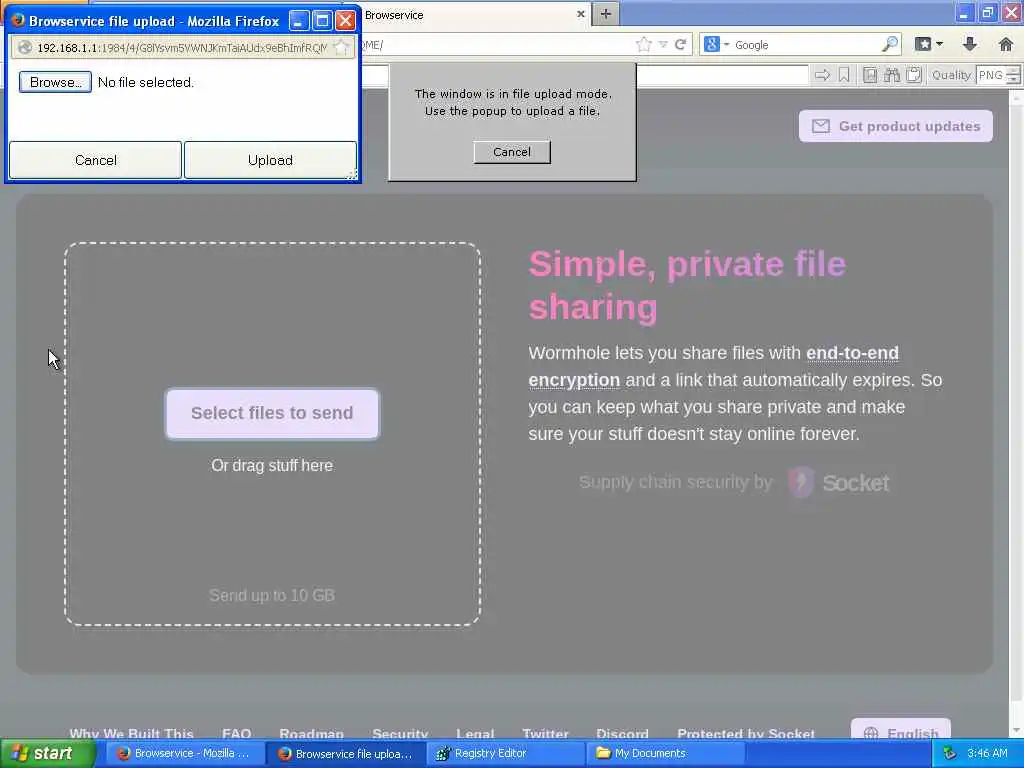The height and width of the screenshot is (768, 1024).
Task: Open the Security footer link
Action: point(400,734)
